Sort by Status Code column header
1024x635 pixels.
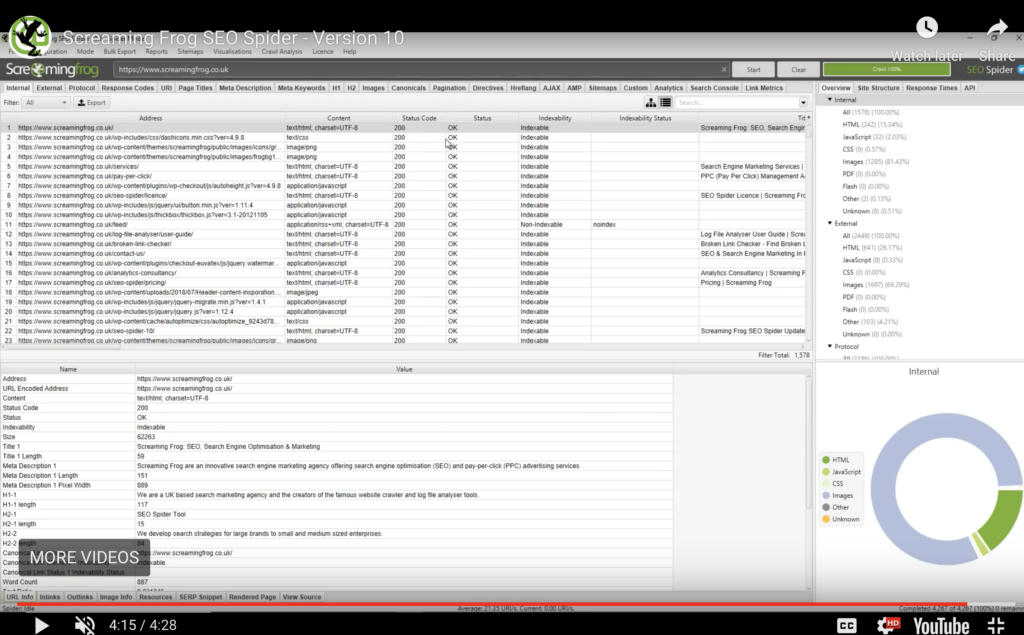pos(419,118)
